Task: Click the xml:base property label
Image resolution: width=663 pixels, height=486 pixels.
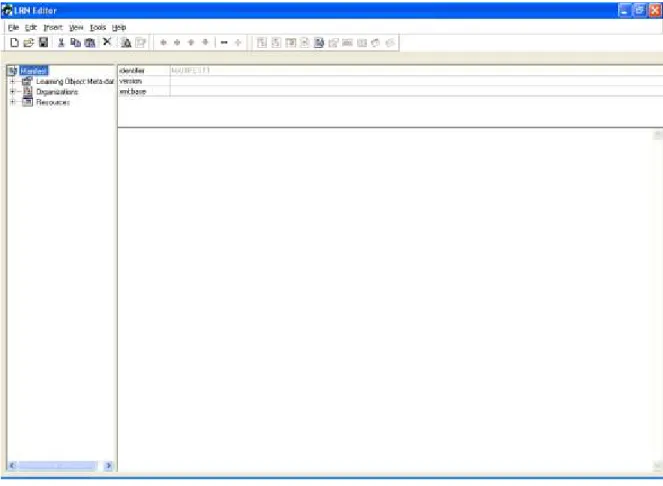Action: pyautogui.click(x=132, y=91)
